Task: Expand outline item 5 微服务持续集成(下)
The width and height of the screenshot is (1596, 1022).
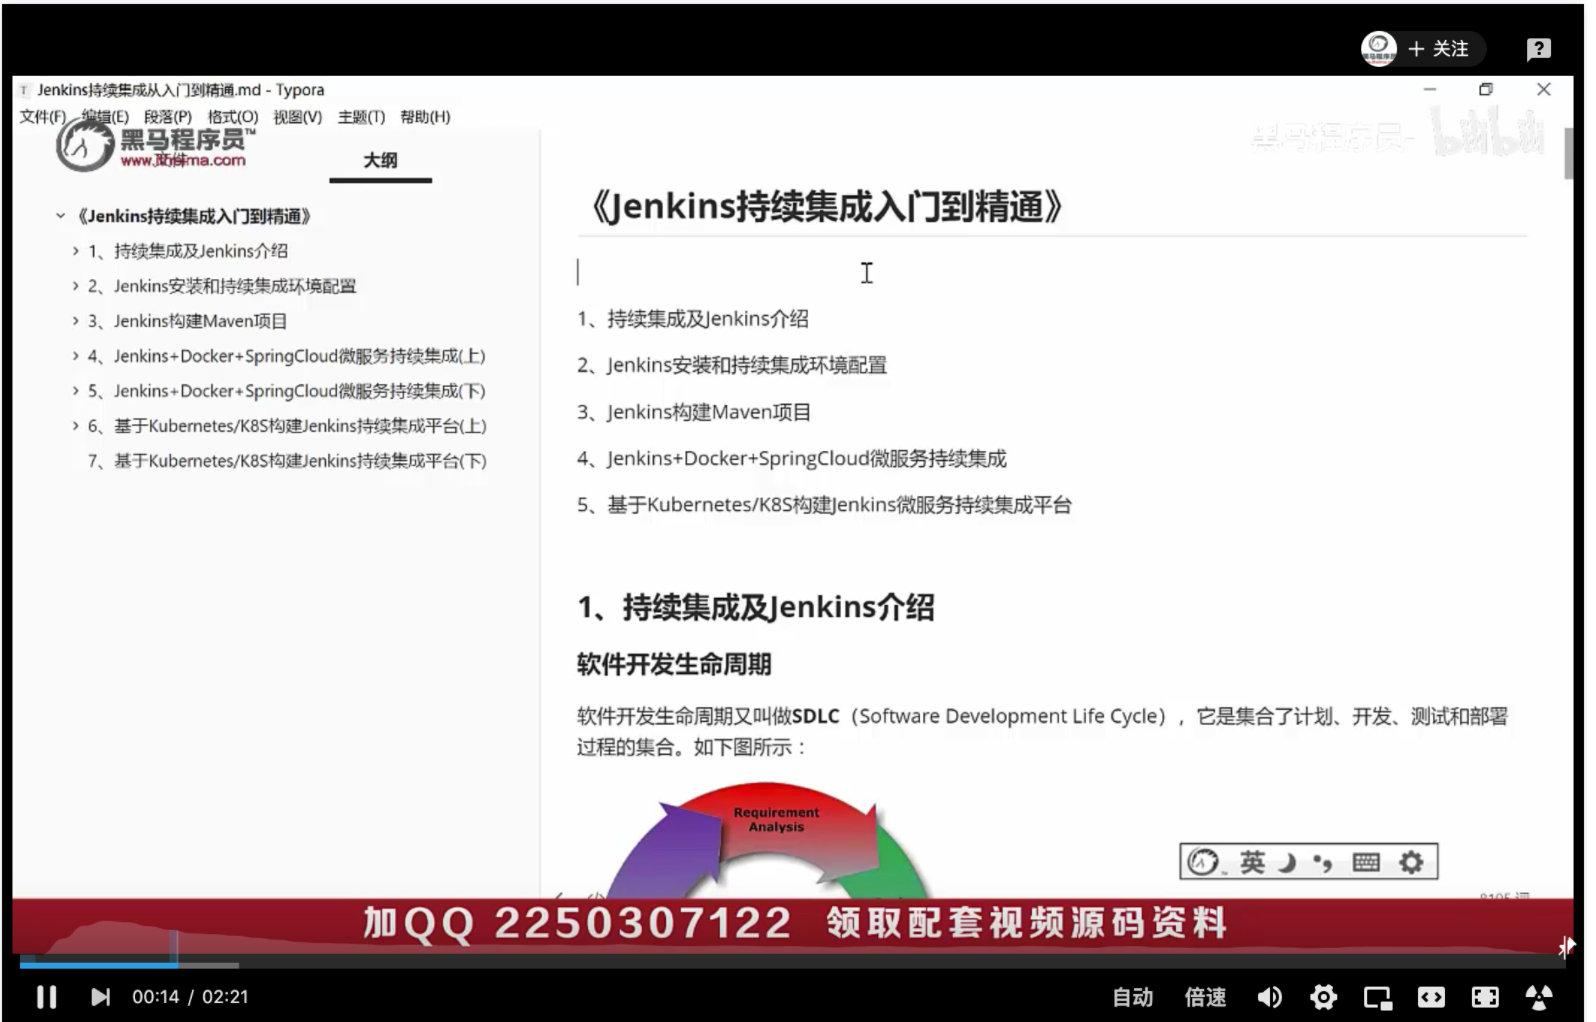Action: (75, 391)
